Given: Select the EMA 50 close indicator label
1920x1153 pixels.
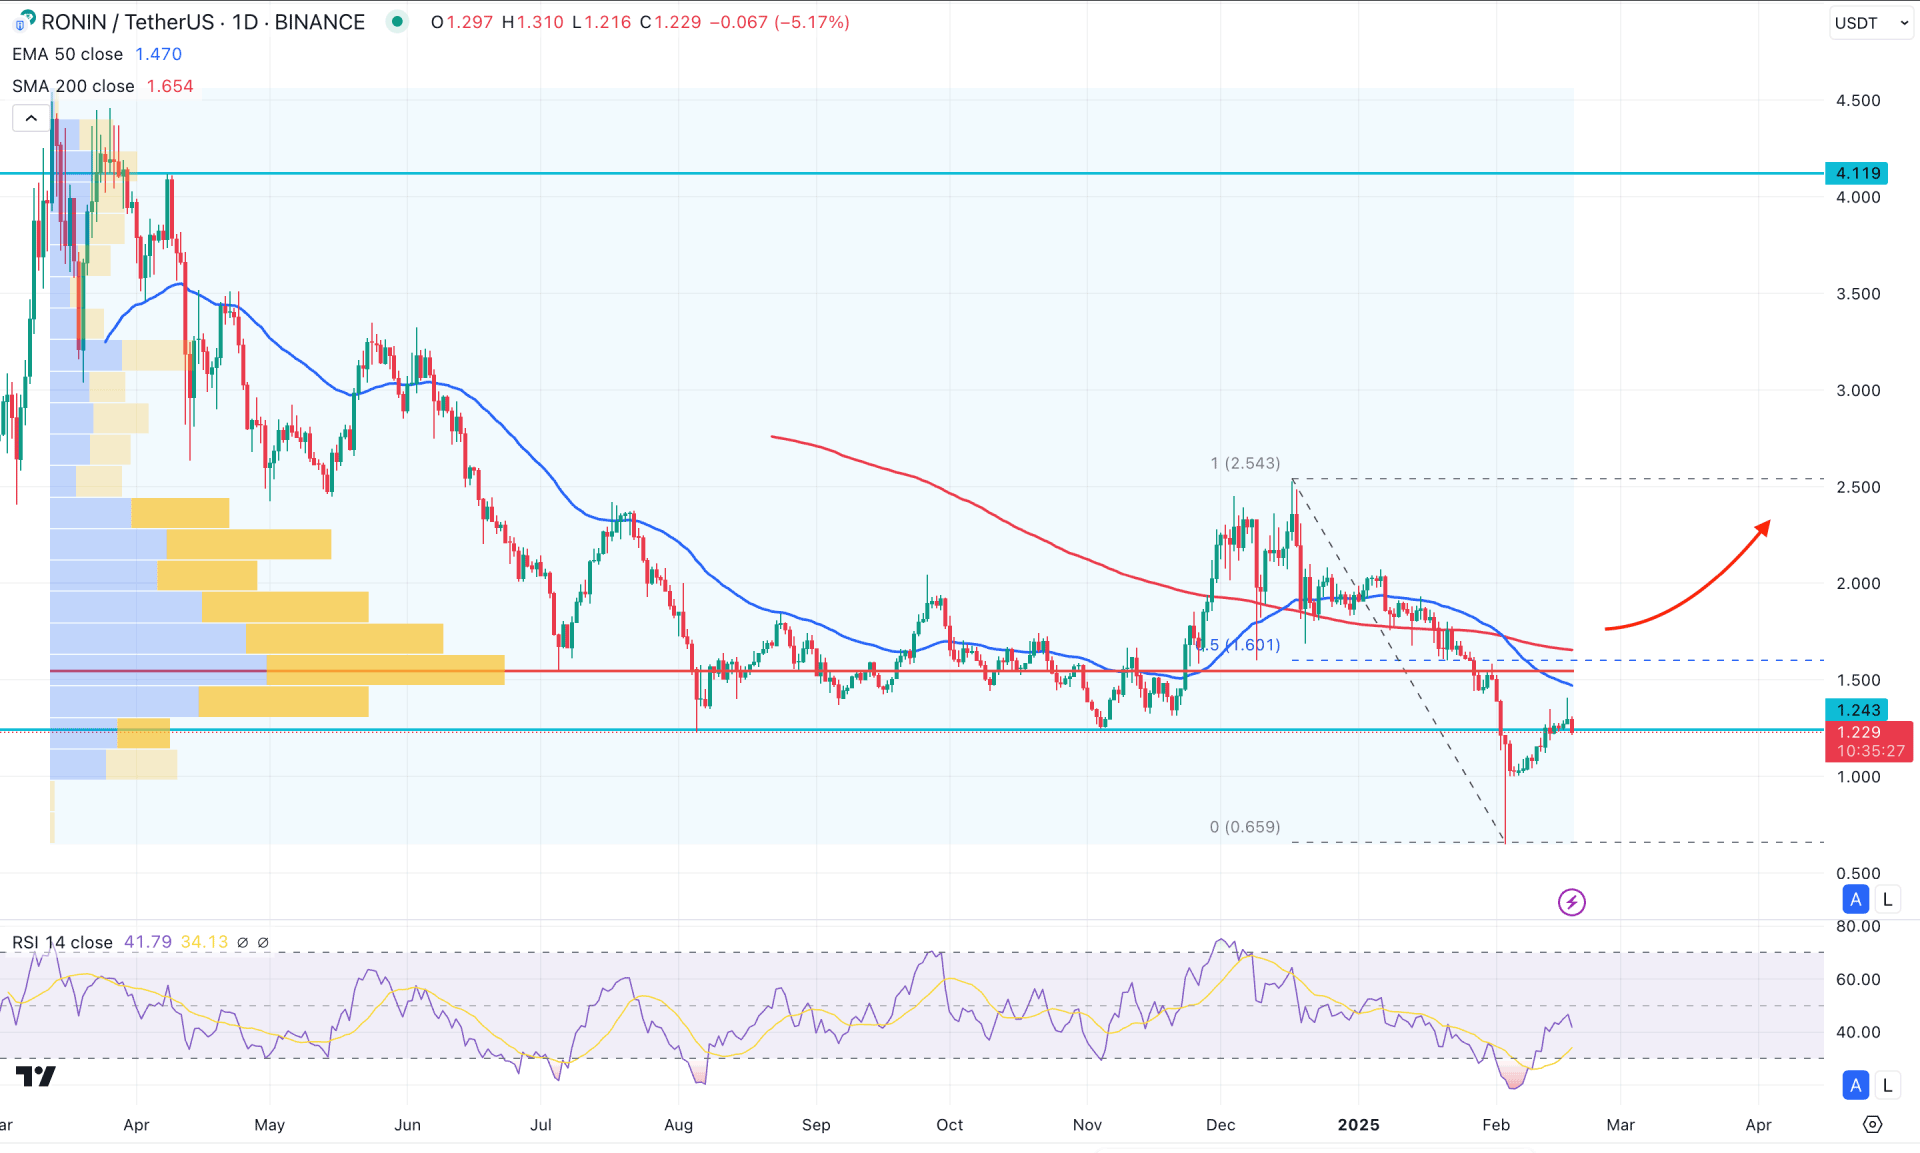Looking at the screenshot, I should click(x=67, y=54).
